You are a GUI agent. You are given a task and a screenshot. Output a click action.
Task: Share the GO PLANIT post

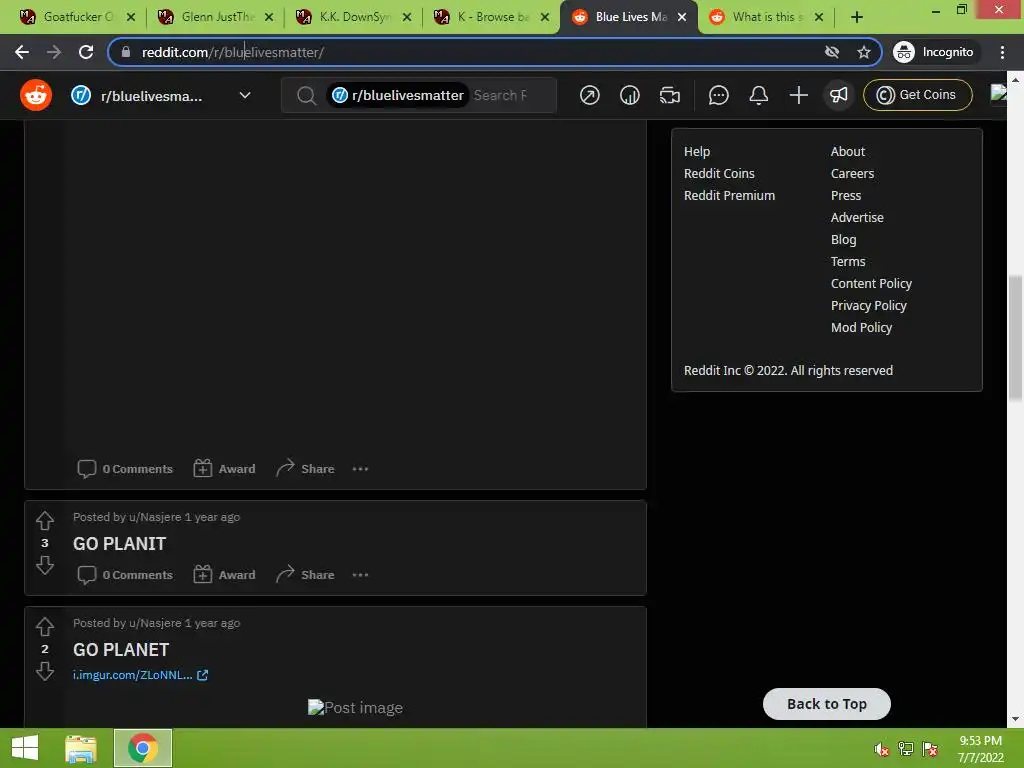tap(305, 575)
